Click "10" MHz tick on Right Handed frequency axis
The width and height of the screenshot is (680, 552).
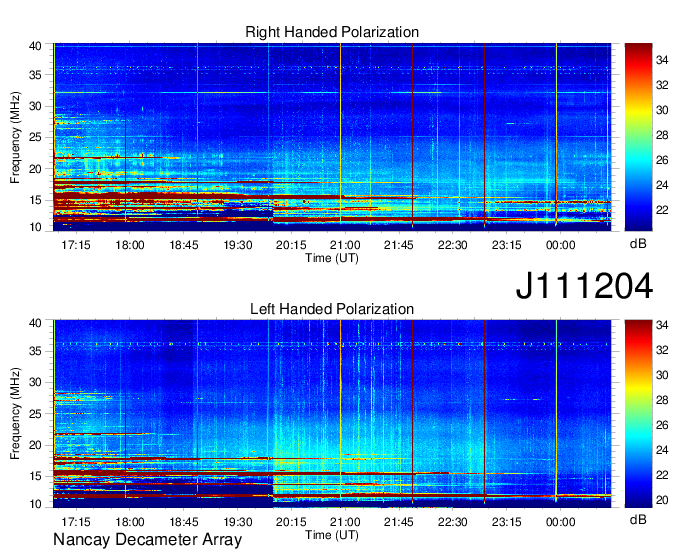[35, 227]
